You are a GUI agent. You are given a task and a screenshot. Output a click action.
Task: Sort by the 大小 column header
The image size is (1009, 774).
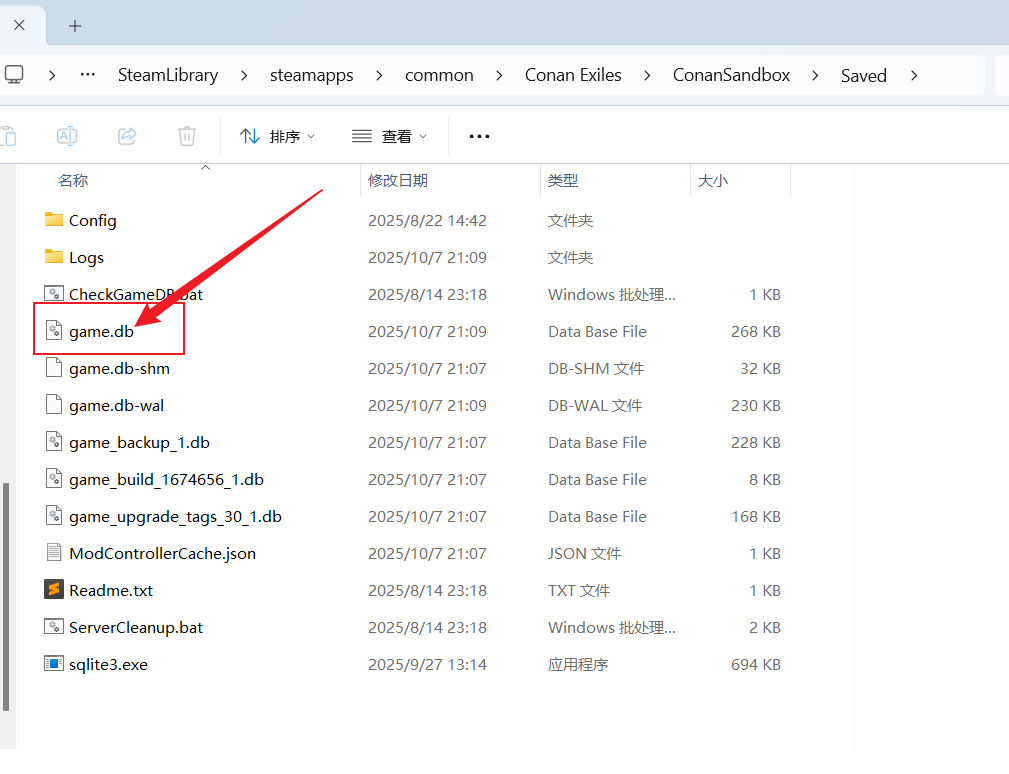[712, 180]
